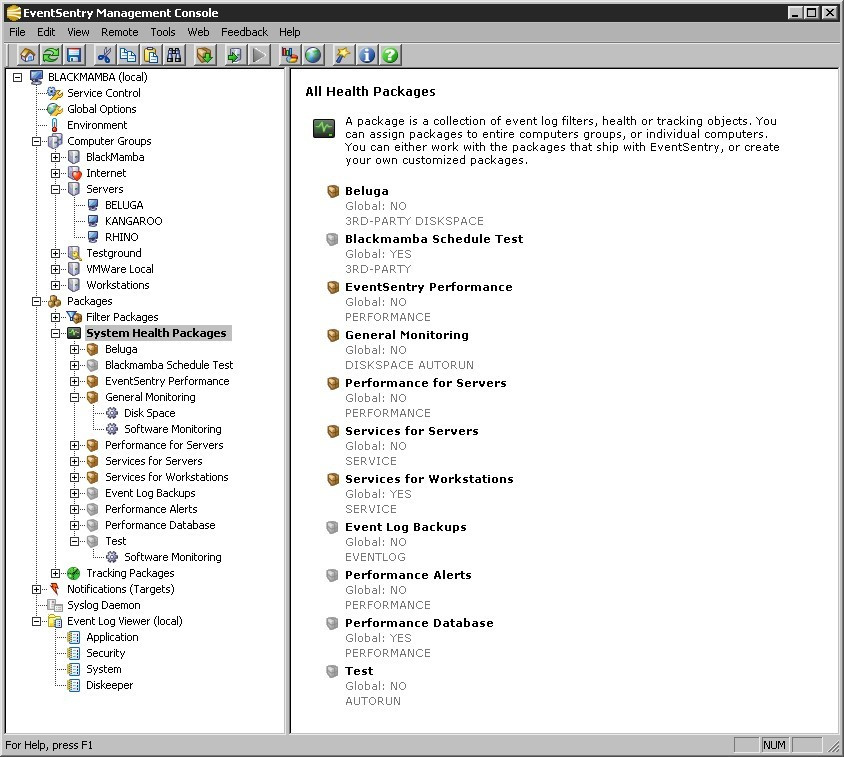Image resolution: width=844 pixels, height=757 pixels.
Task: Collapse the General Monitoring package node
Action: (x=74, y=397)
